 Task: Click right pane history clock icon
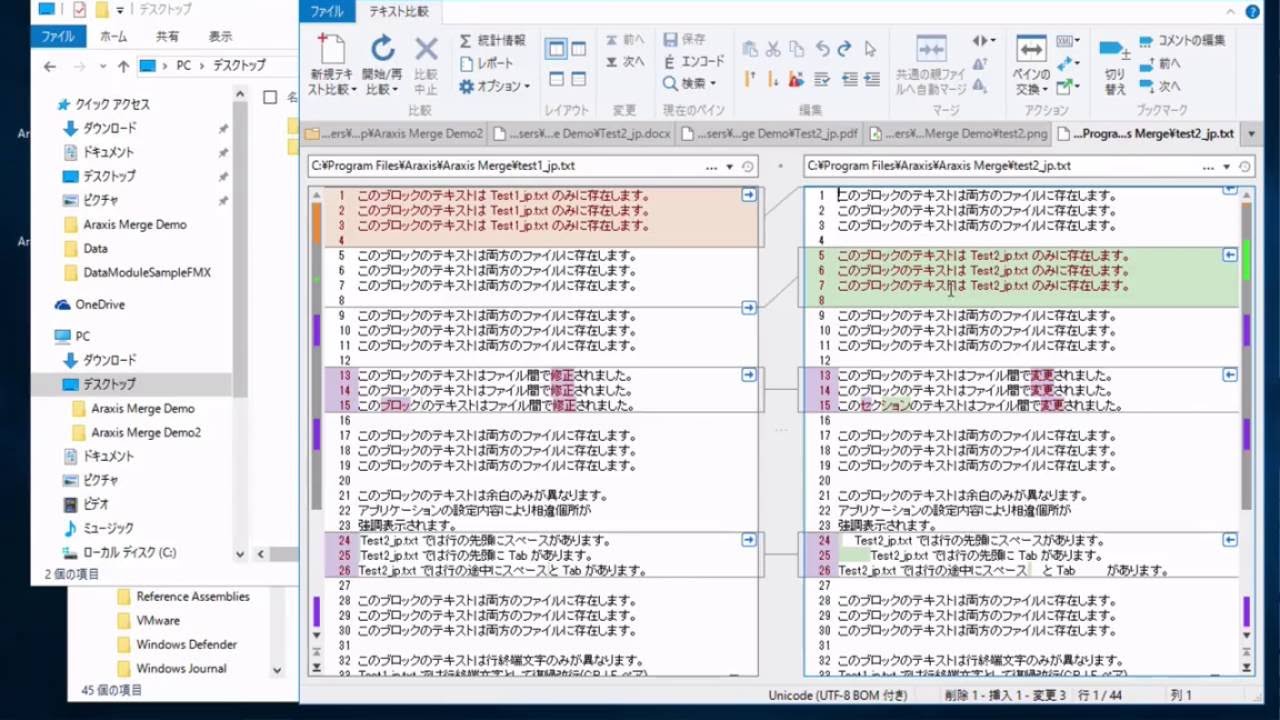1245,167
